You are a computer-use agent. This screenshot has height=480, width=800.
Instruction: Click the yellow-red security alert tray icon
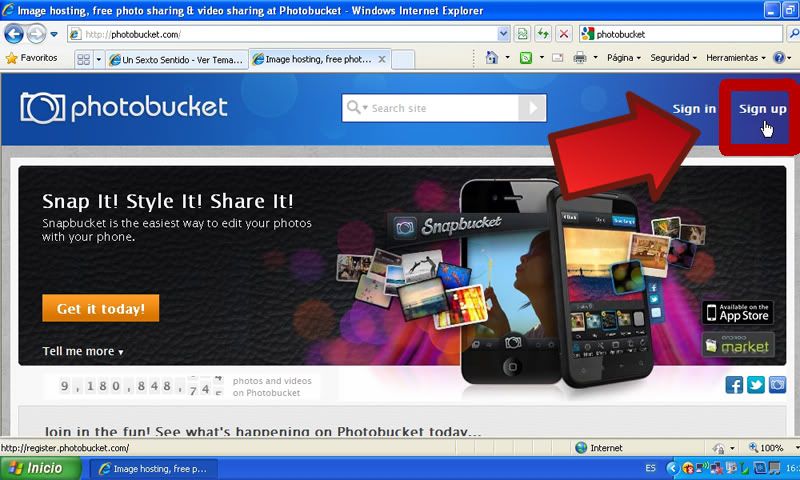[x=687, y=468]
